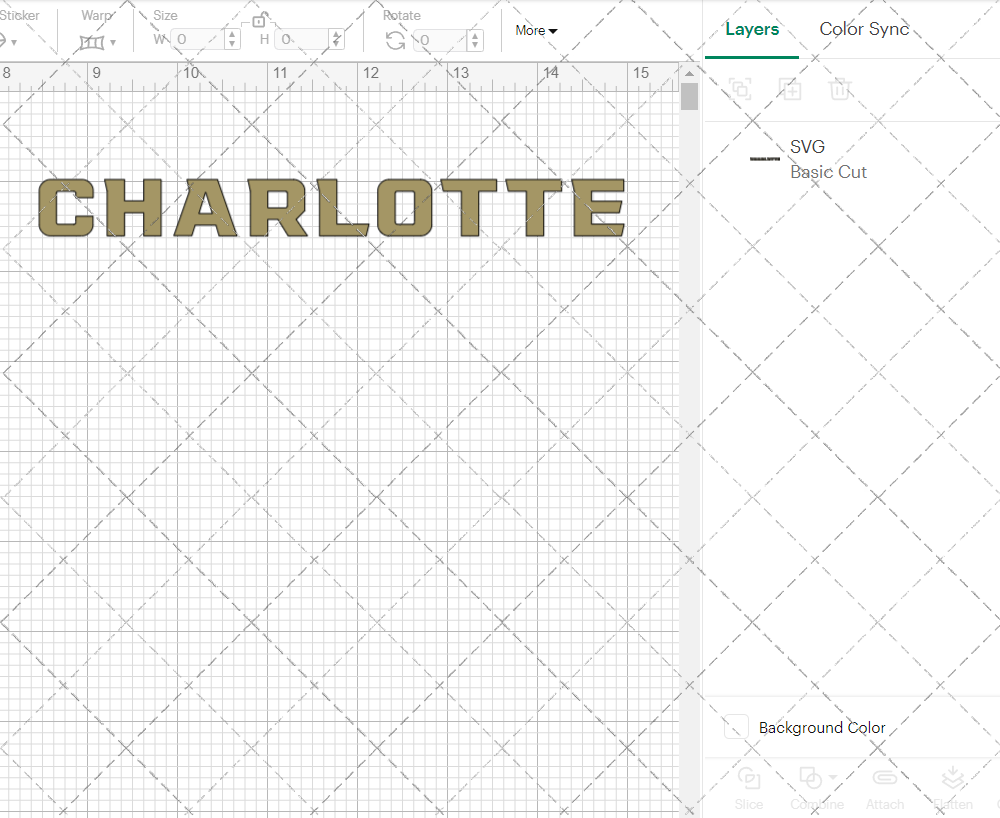Click the Background Color label
The width and height of the screenshot is (1000, 818).
(821, 727)
